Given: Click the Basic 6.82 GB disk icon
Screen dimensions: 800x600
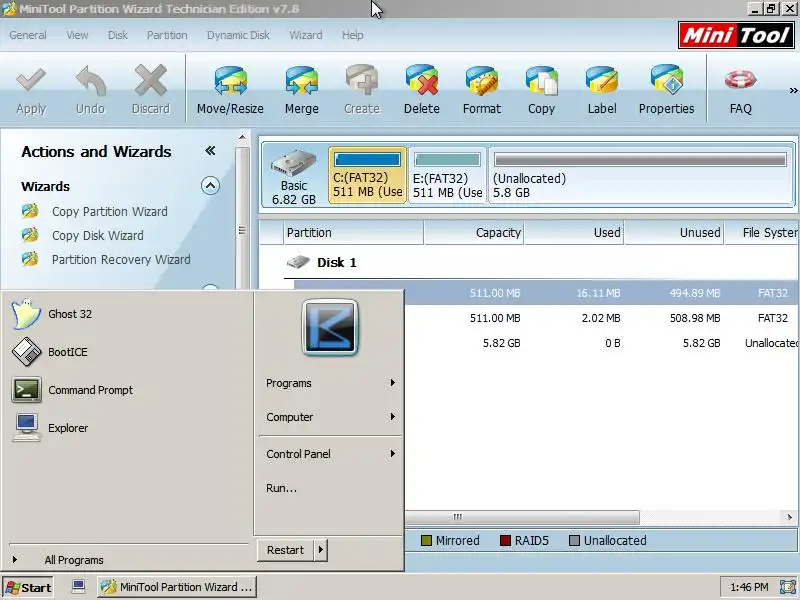Looking at the screenshot, I should (x=293, y=163).
